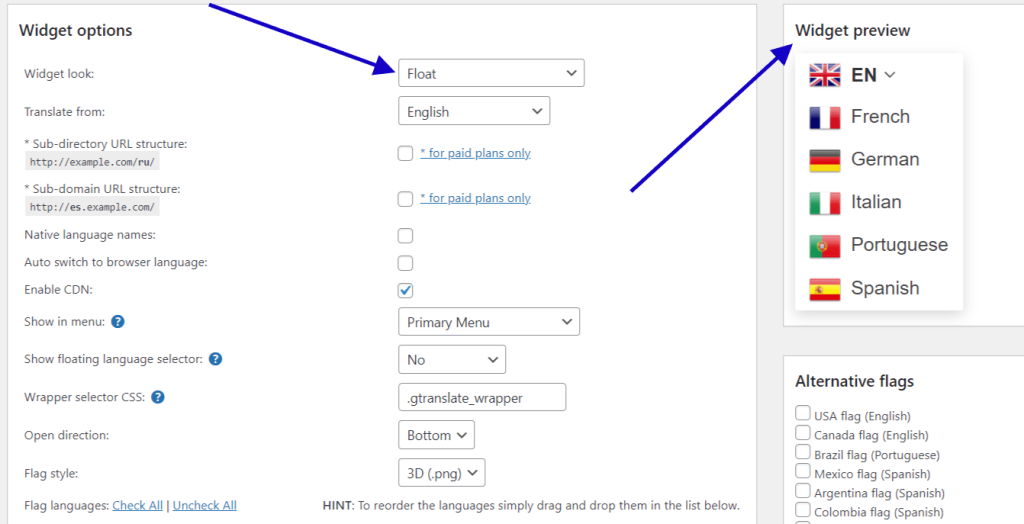Check Mexico flag (Spanish) option
1024x524 pixels.
[803, 470]
